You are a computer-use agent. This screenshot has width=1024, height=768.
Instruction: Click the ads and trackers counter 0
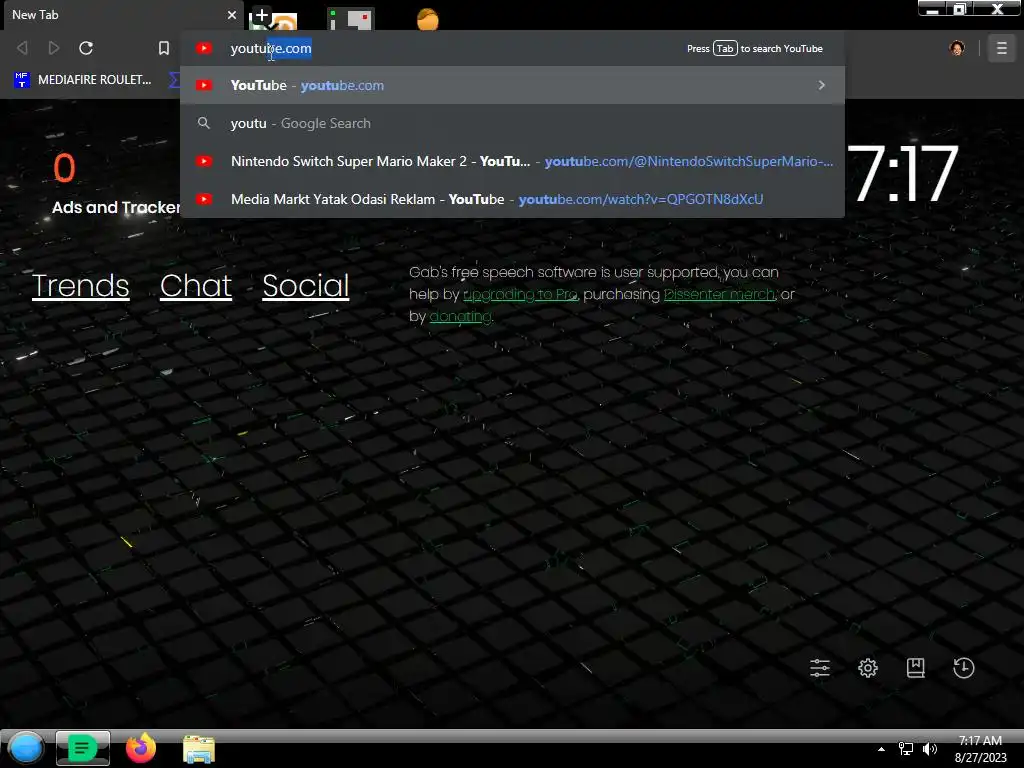tap(64, 168)
